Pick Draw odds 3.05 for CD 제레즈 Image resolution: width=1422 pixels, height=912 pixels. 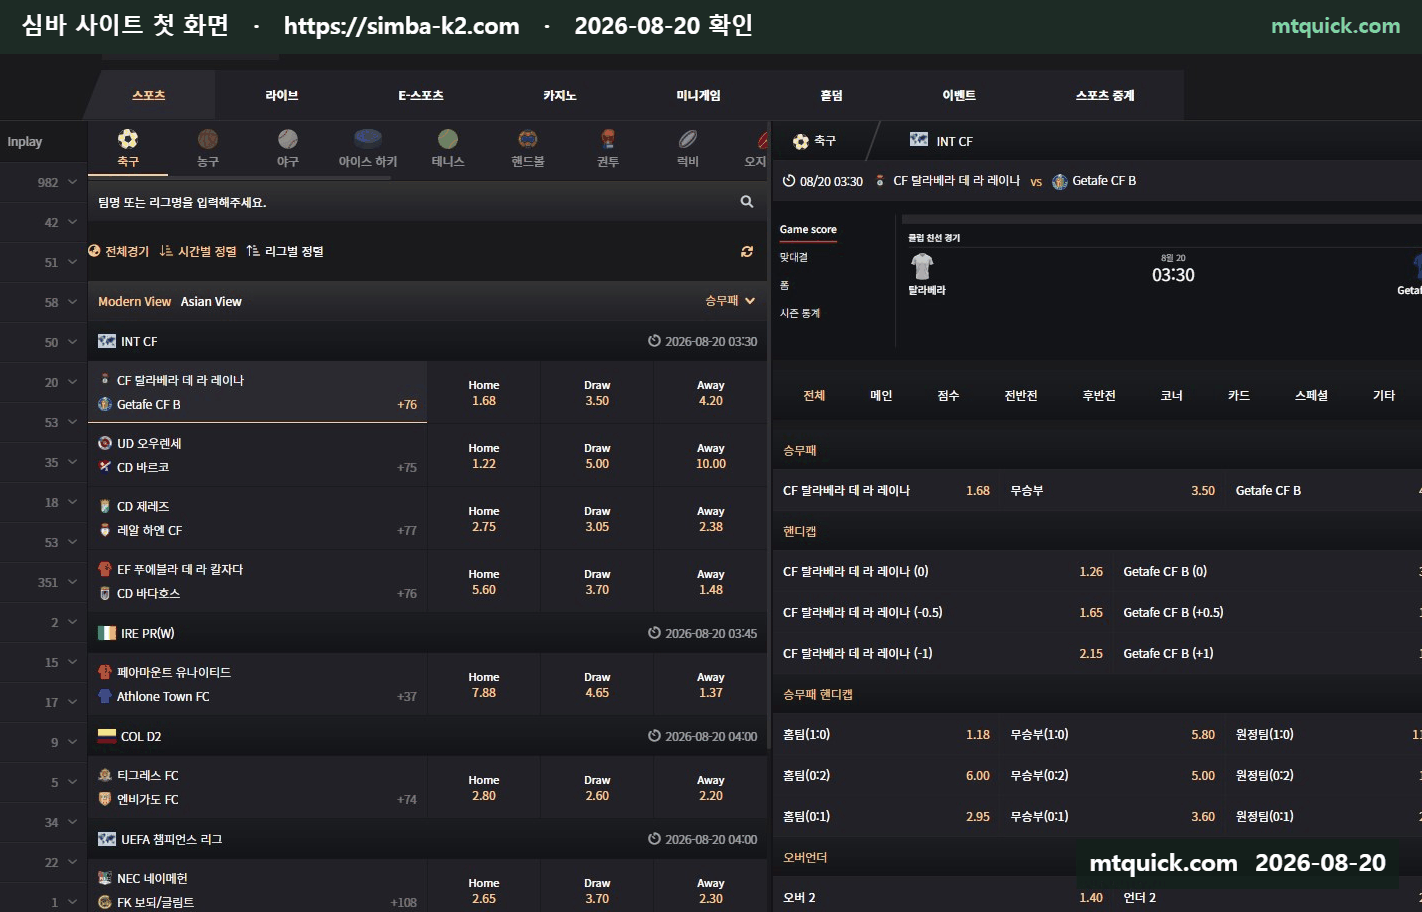tap(597, 519)
